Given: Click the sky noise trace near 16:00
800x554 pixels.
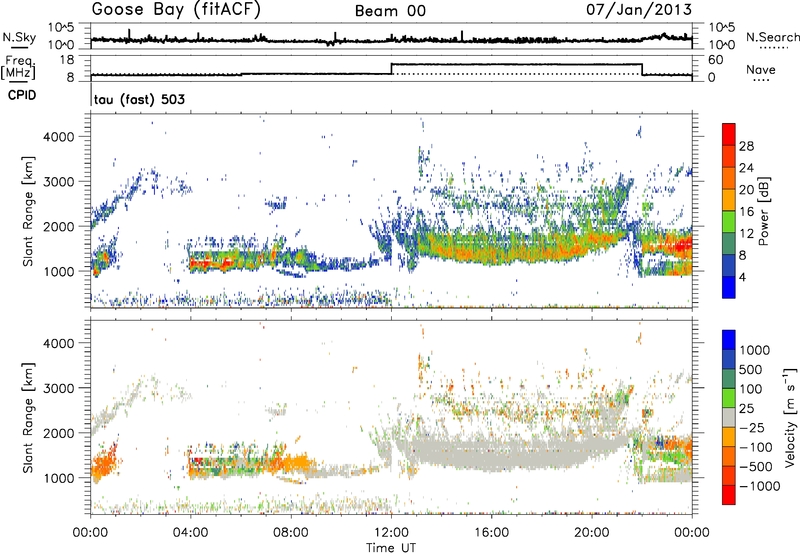Looking at the screenshot, I should pos(491,39).
